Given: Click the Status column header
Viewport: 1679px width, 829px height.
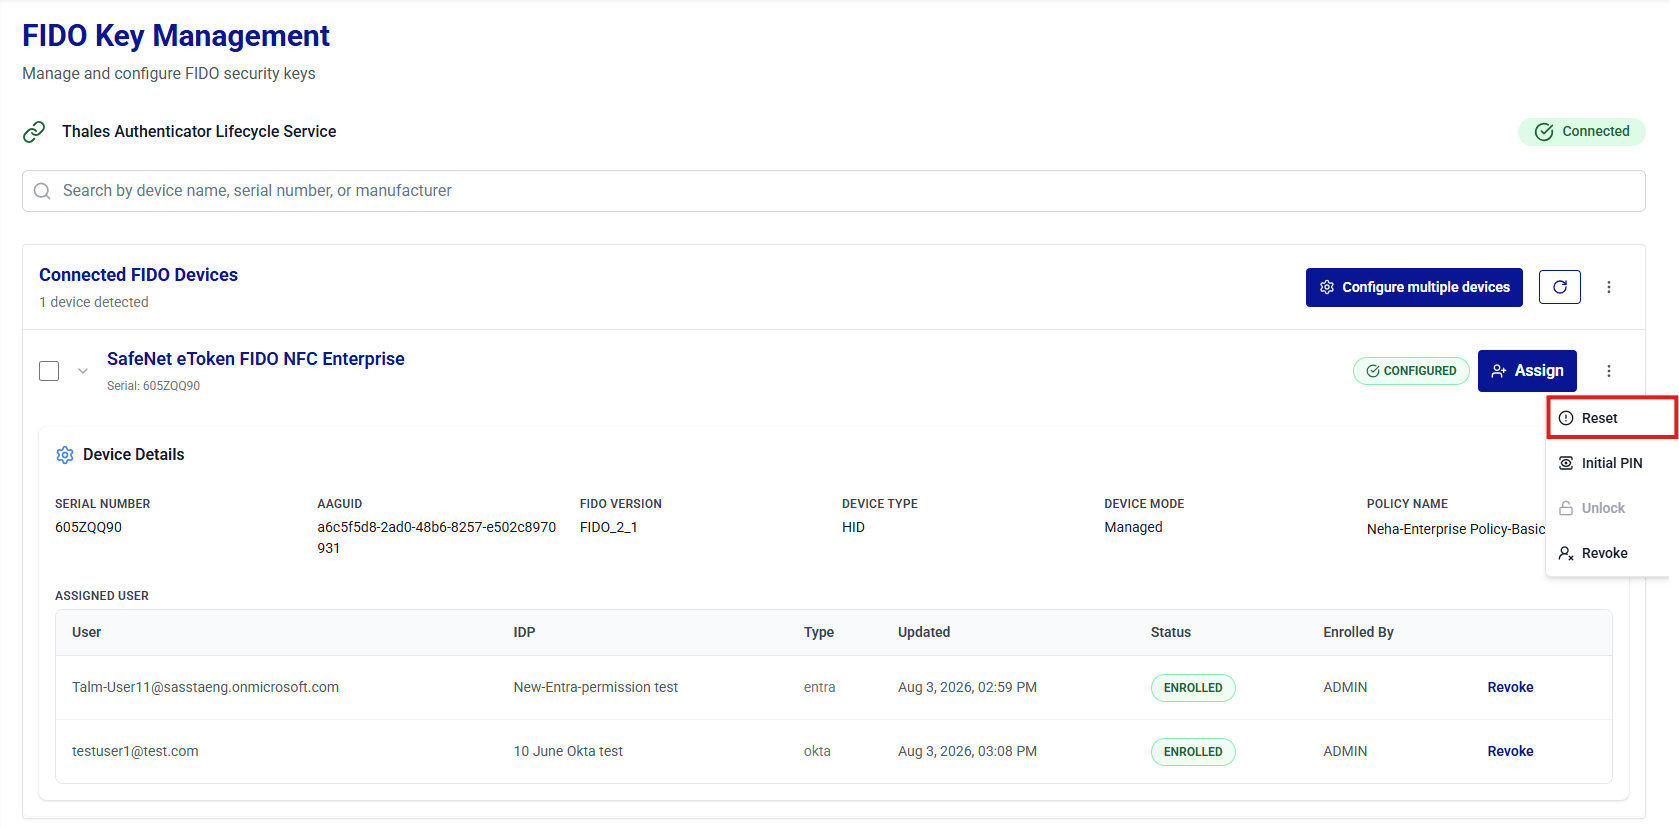Looking at the screenshot, I should 1171,632.
